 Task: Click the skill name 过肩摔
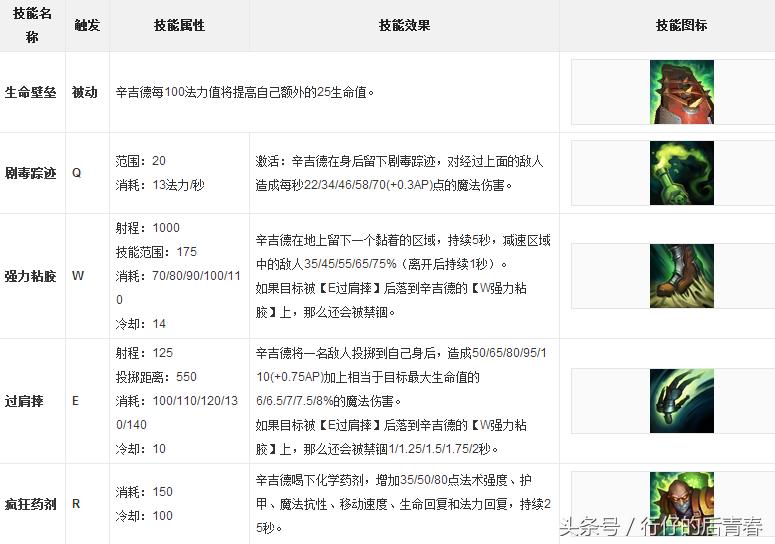click(25, 401)
